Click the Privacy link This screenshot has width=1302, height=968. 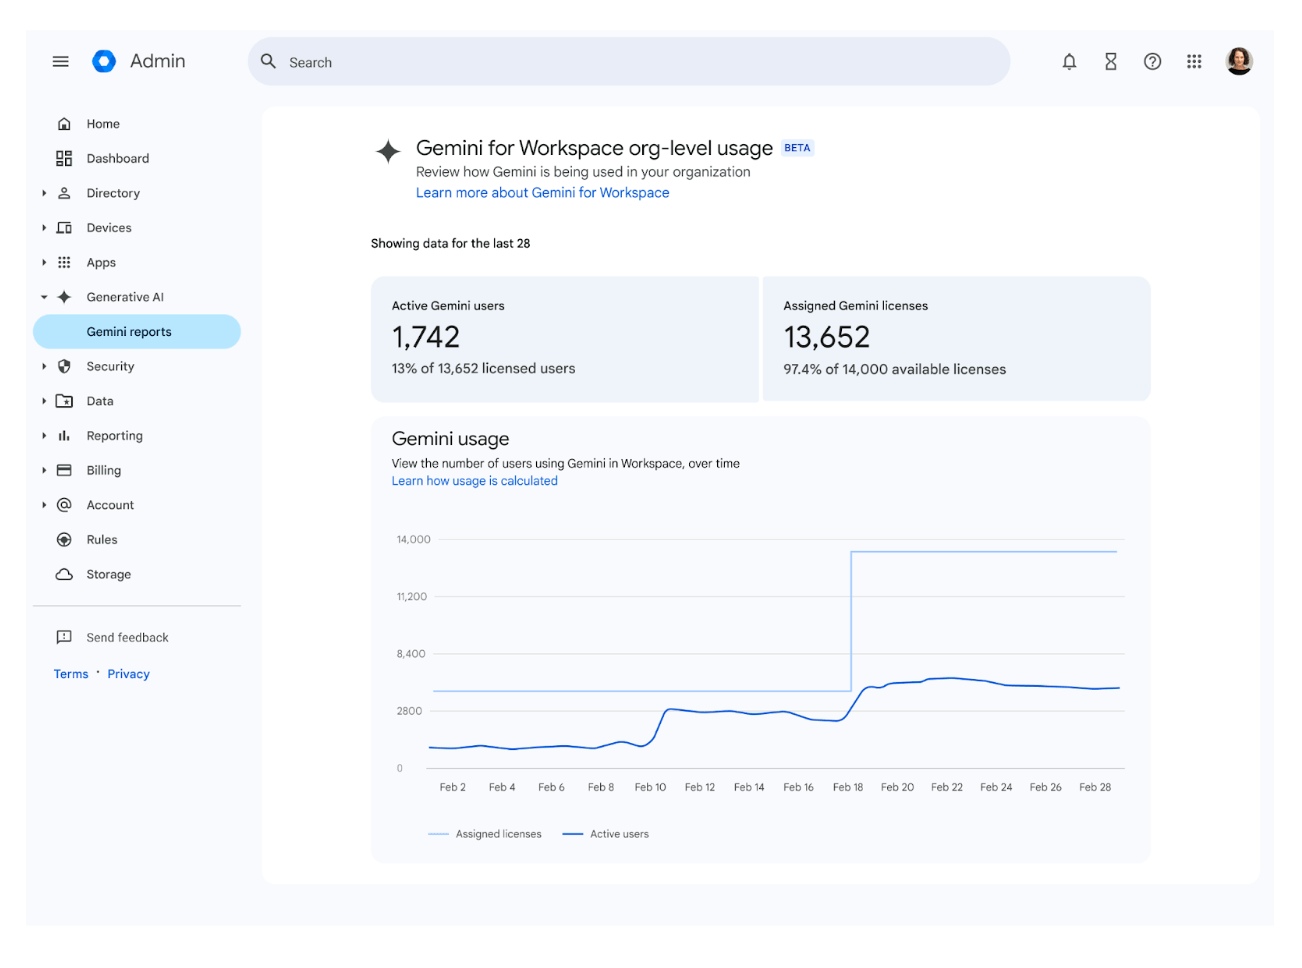(x=129, y=674)
